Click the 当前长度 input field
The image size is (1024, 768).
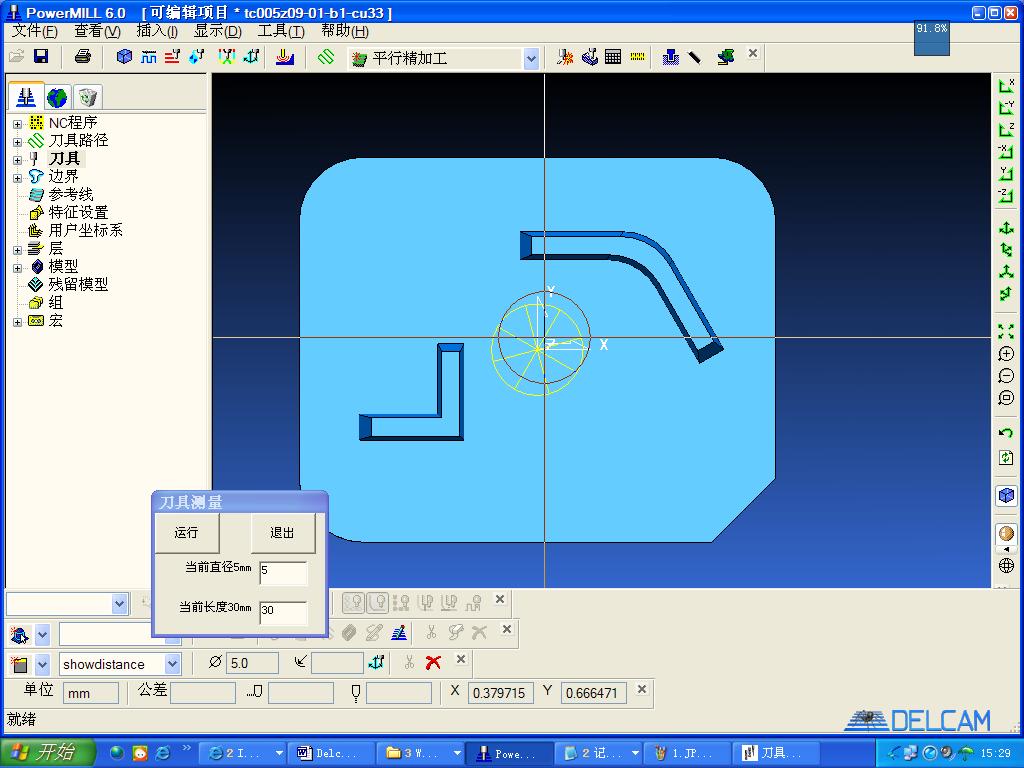click(283, 611)
